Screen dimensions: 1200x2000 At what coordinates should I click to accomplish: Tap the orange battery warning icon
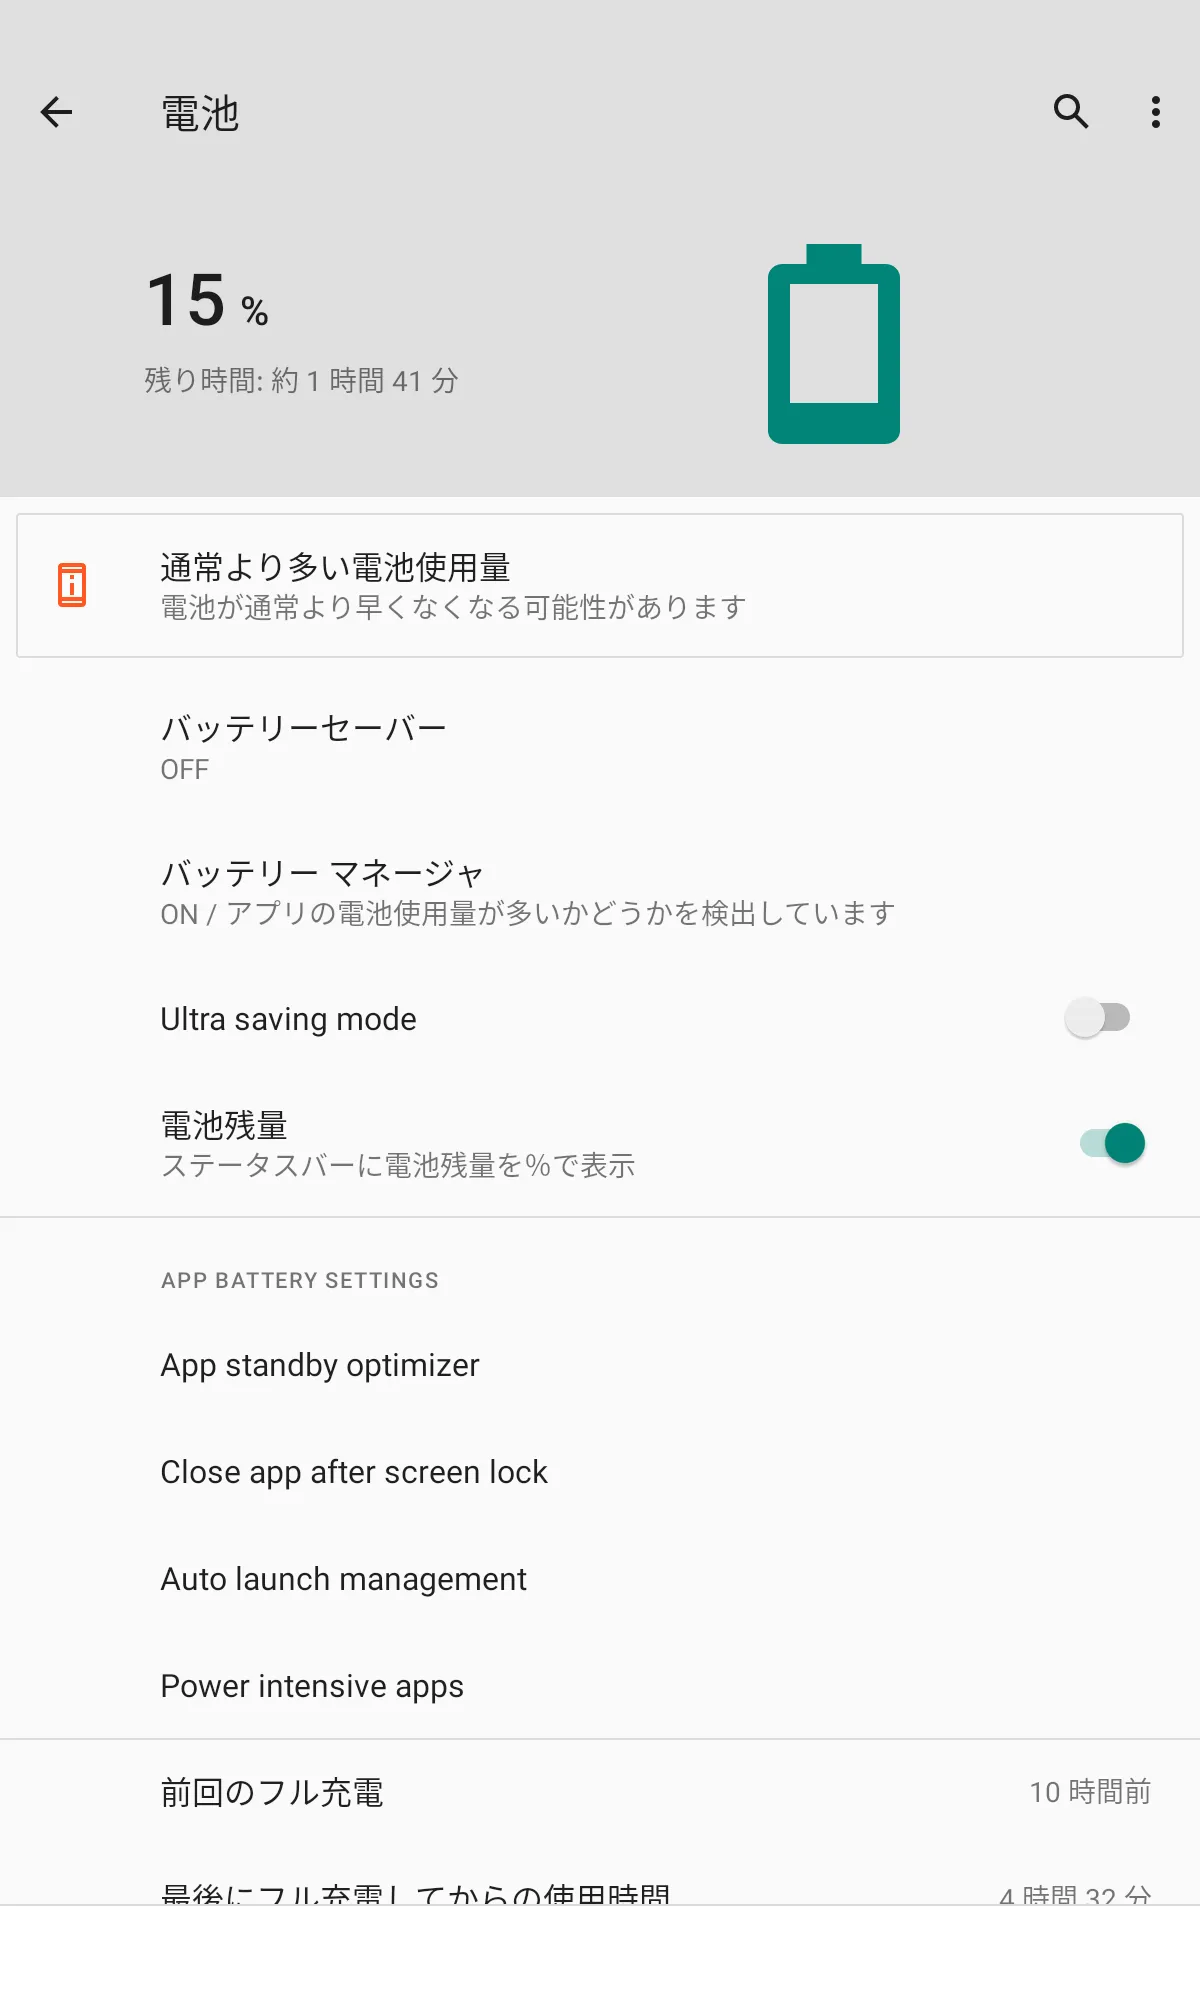[72, 585]
